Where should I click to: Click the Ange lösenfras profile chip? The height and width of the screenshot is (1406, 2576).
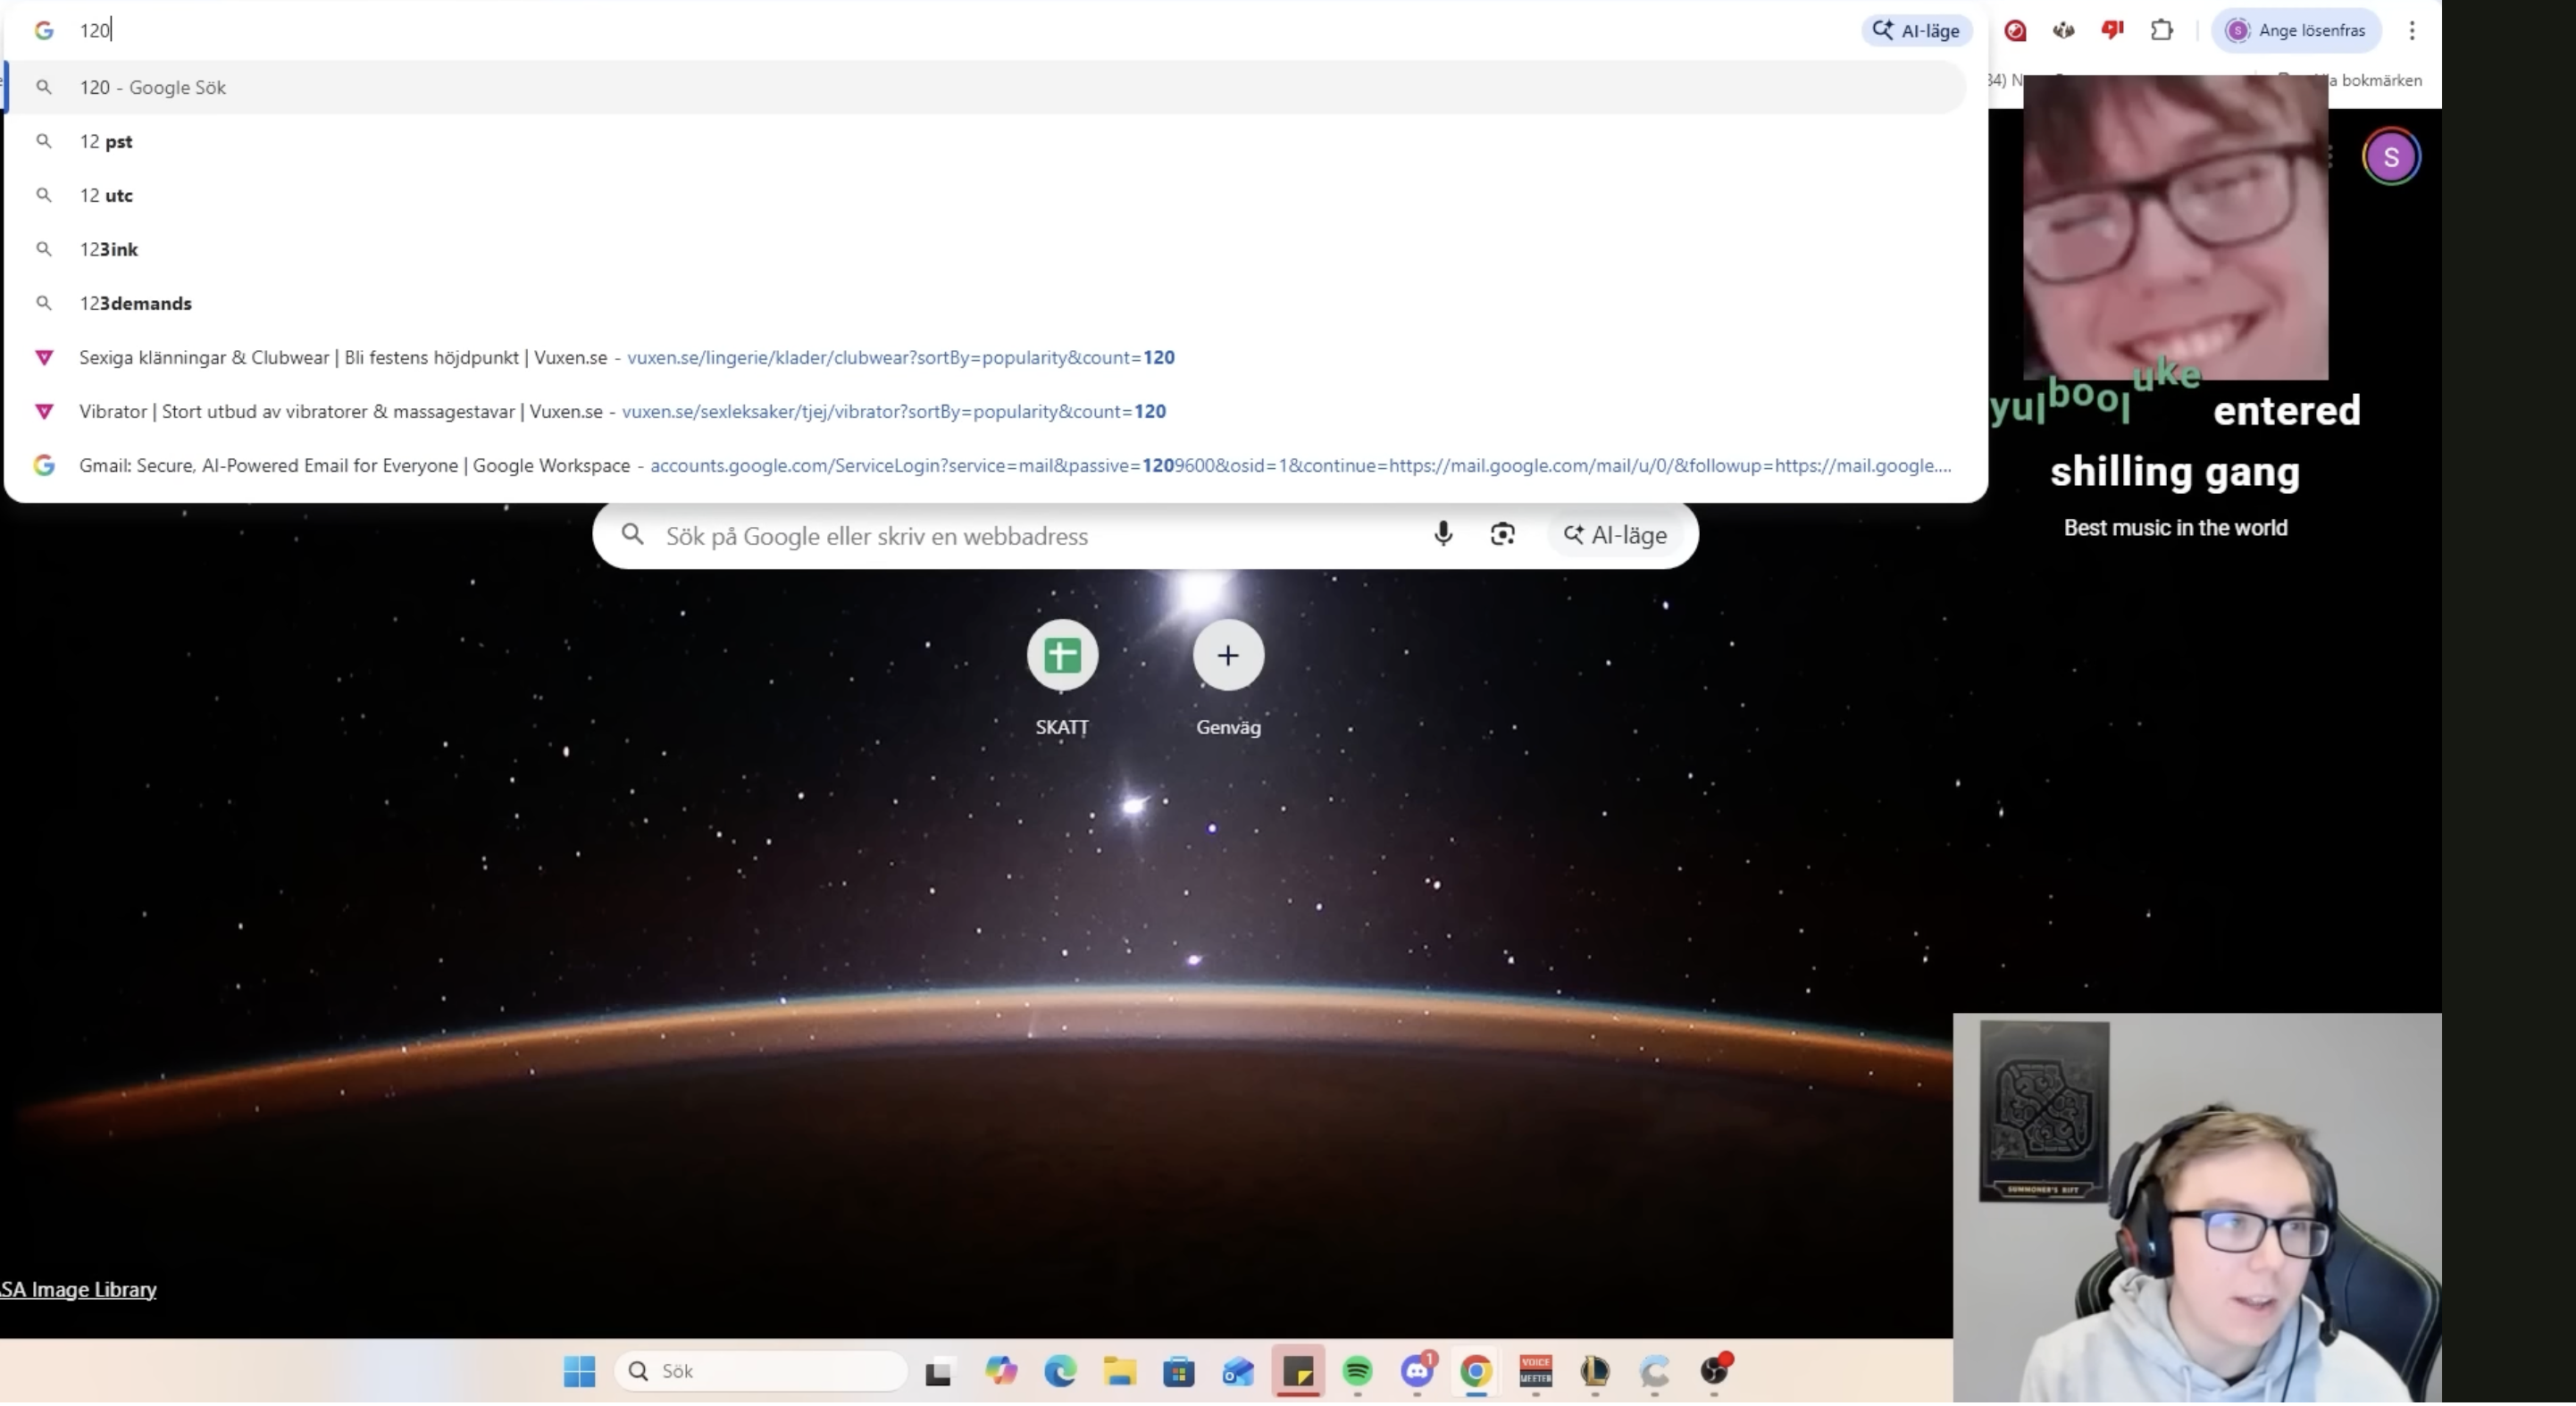[2296, 30]
